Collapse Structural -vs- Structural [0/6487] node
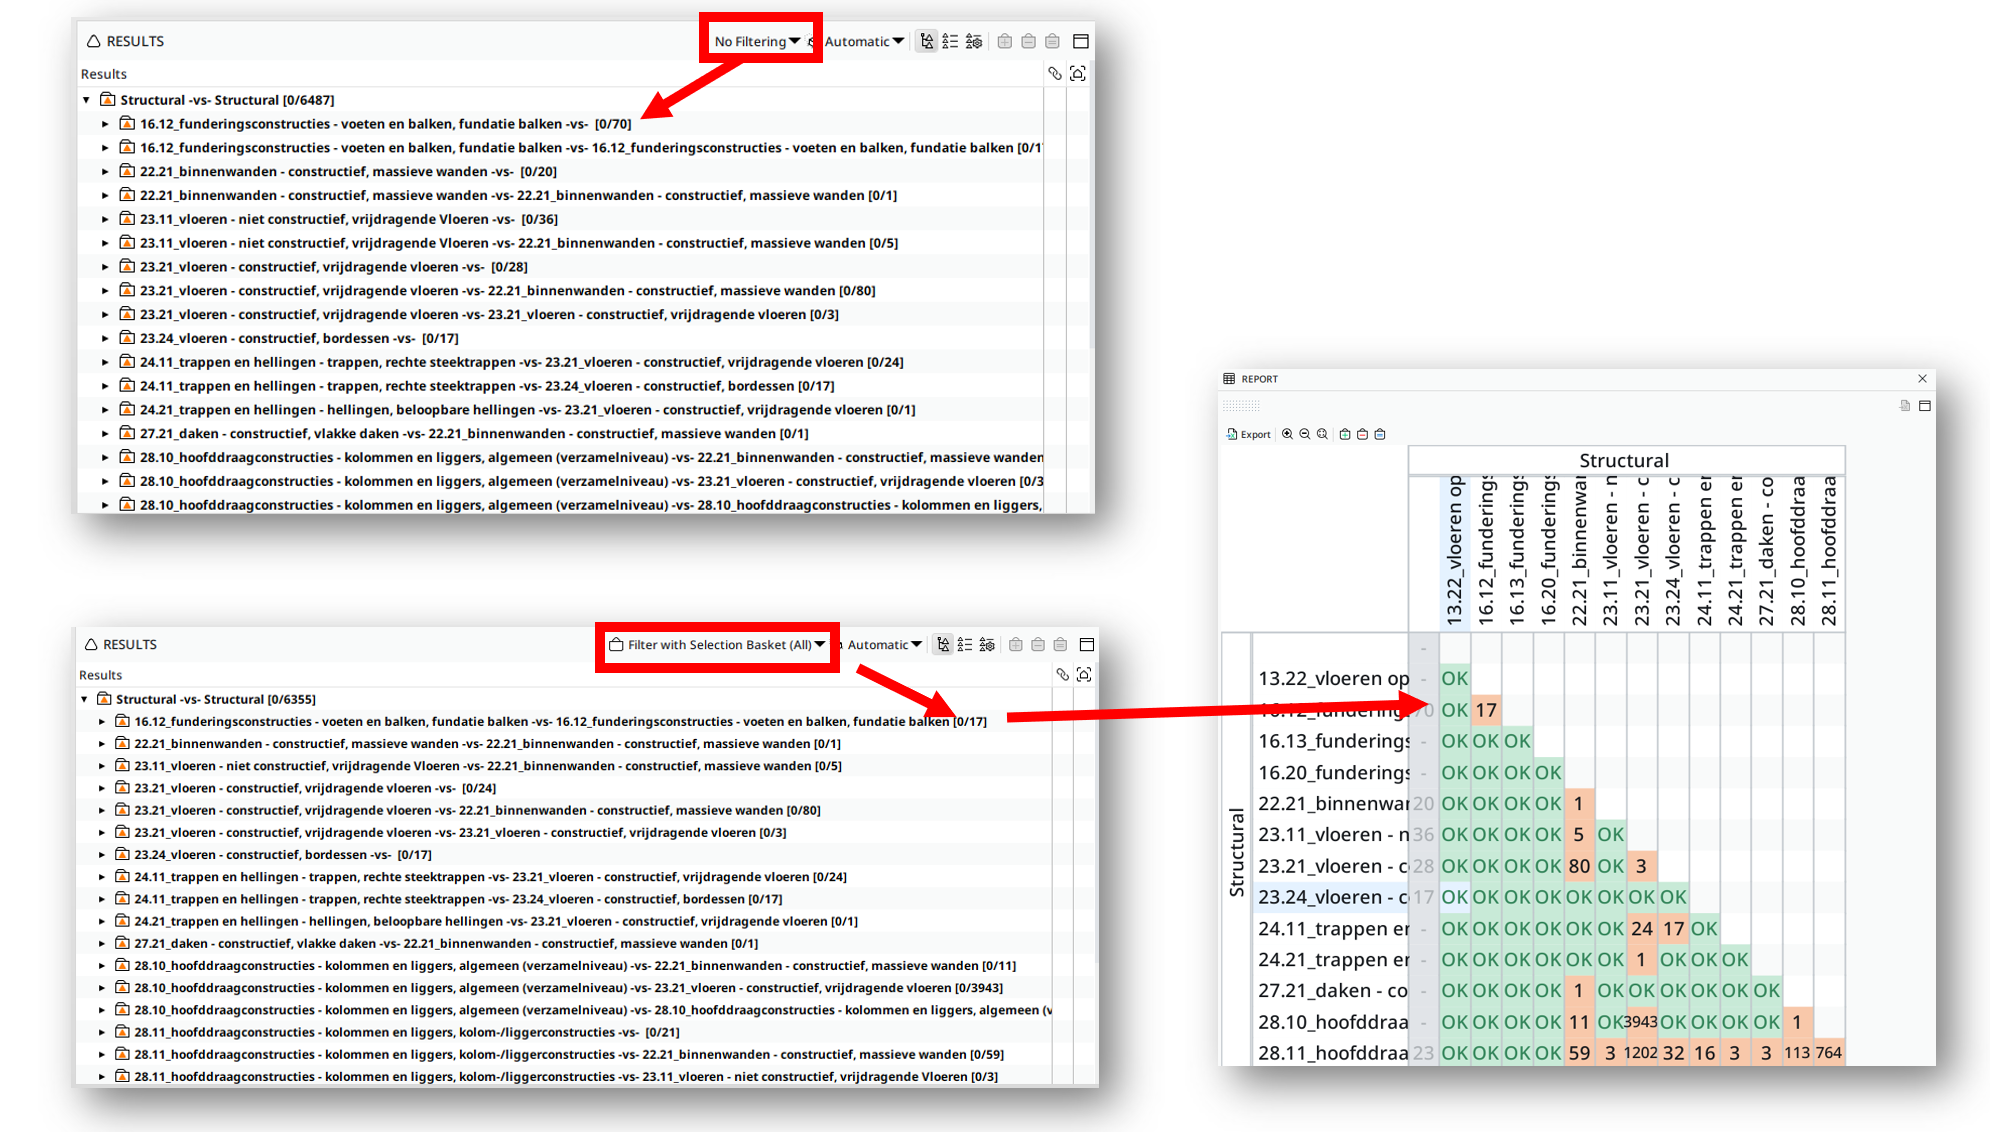1990x1132 pixels. 87,100
